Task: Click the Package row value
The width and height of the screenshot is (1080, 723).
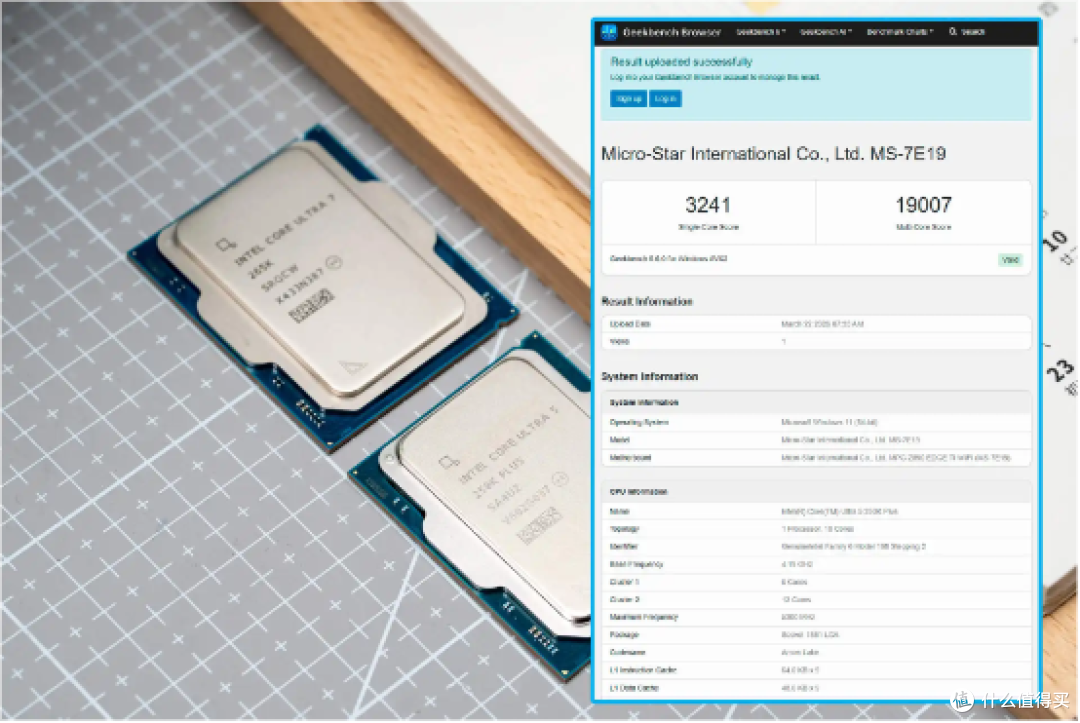Action: coord(810,636)
